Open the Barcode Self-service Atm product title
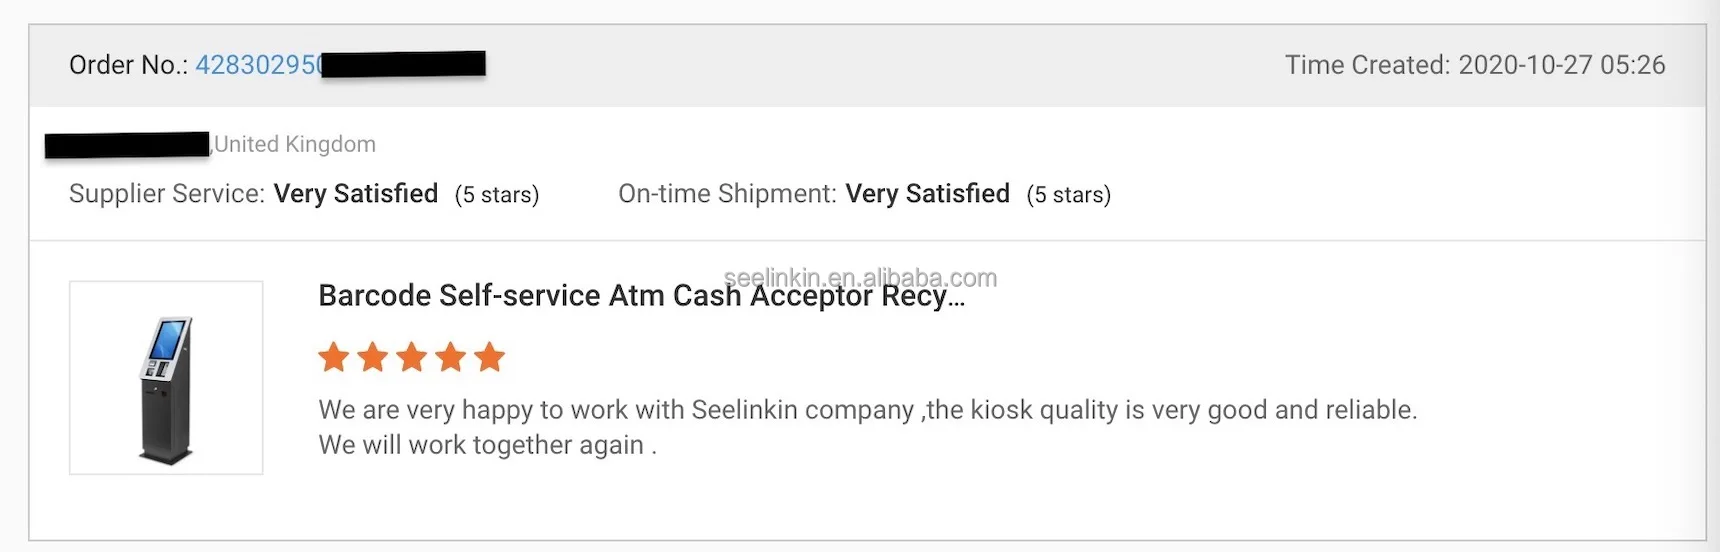Viewport: 1720px width, 552px height. 640,297
